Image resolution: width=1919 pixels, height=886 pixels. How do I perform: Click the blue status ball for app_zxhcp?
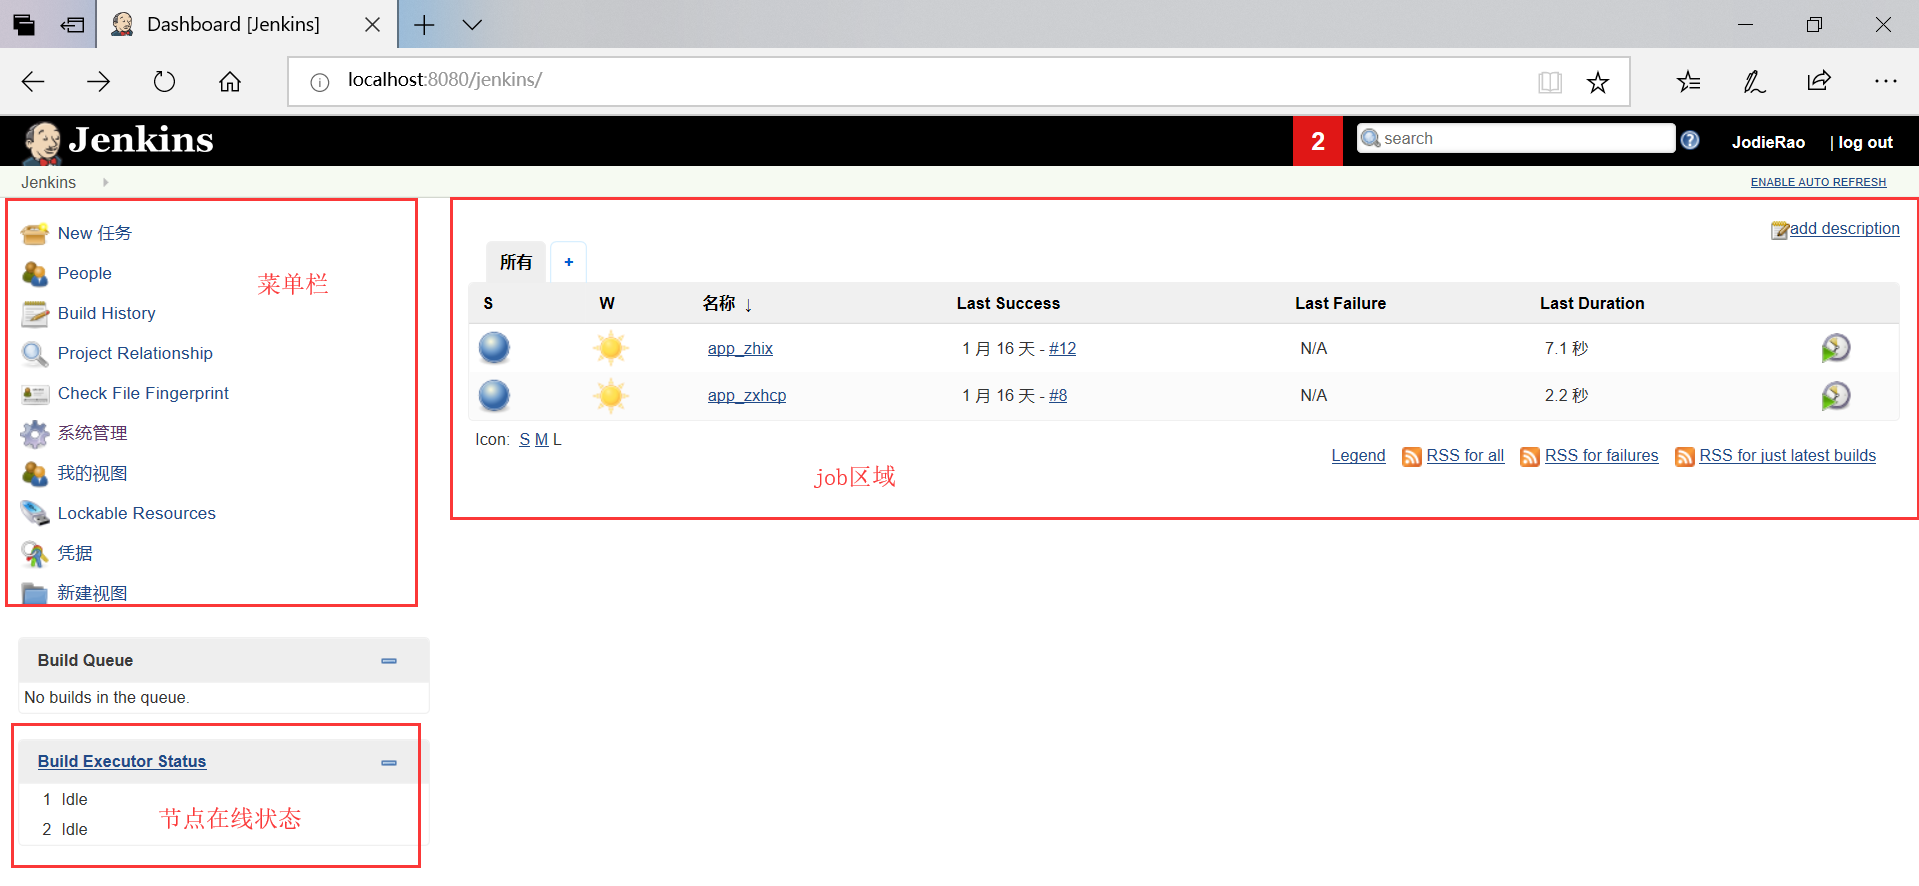click(x=494, y=396)
